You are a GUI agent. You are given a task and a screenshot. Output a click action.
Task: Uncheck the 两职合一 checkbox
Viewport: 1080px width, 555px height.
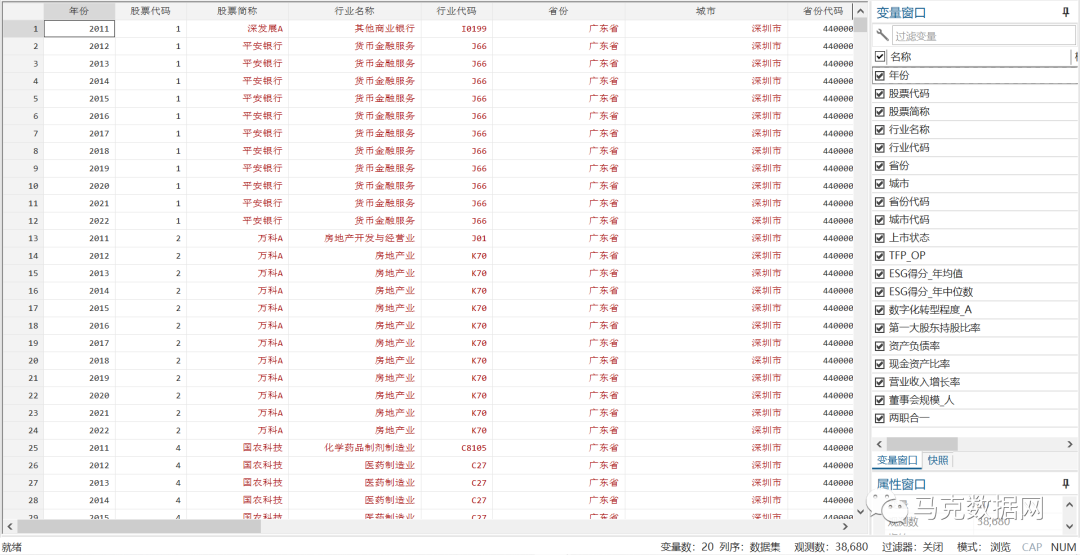(x=880, y=418)
